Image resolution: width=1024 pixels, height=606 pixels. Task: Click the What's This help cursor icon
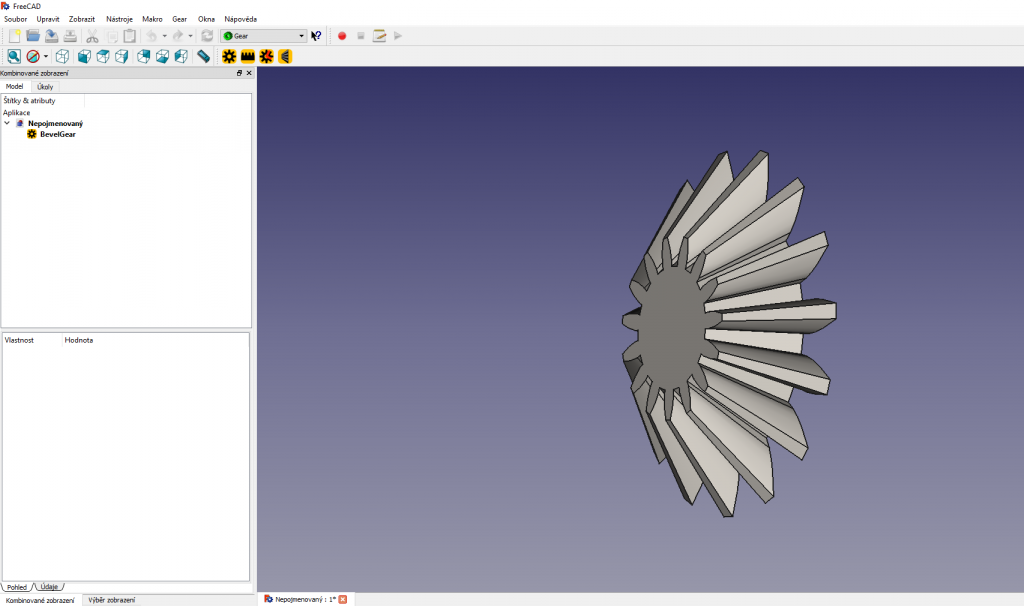coord(317,36)
